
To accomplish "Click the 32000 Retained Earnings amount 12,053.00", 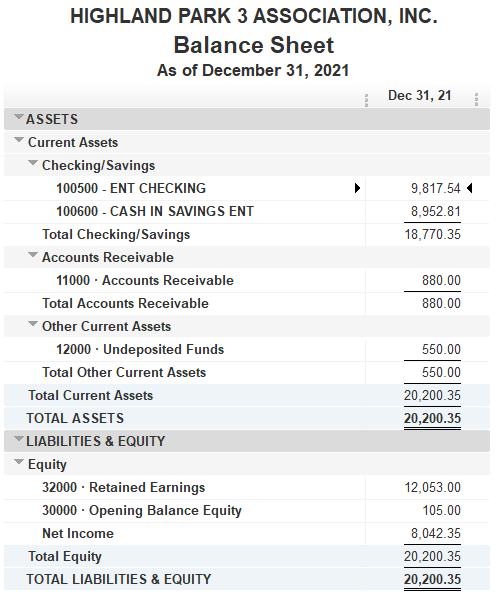I will (x=433, y=488).
